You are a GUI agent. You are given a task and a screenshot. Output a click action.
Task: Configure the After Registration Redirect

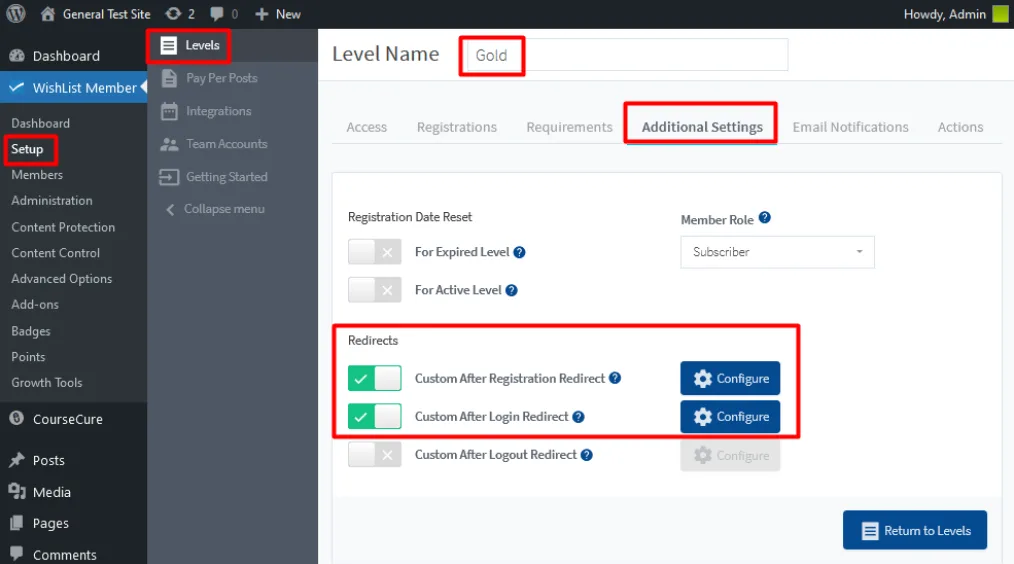pos(730,378)
